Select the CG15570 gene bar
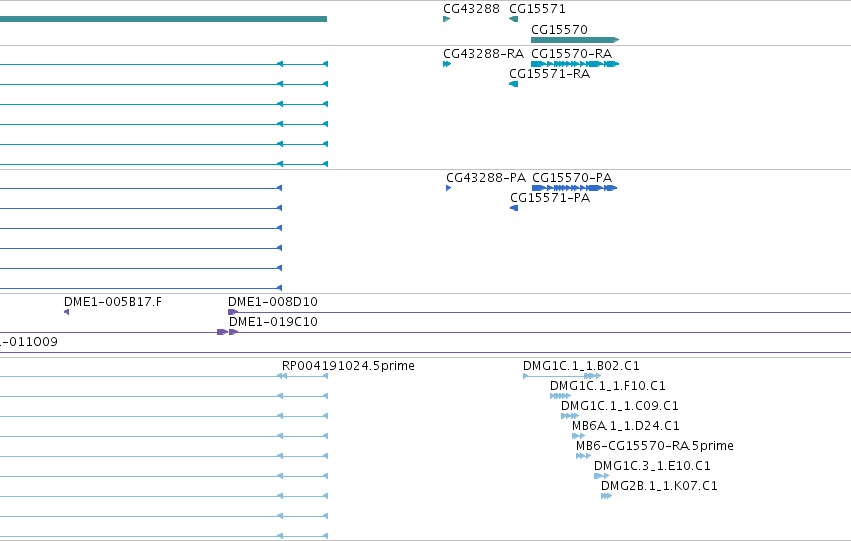The height and width of the screenshot is (541, 851). click(575, 40)
